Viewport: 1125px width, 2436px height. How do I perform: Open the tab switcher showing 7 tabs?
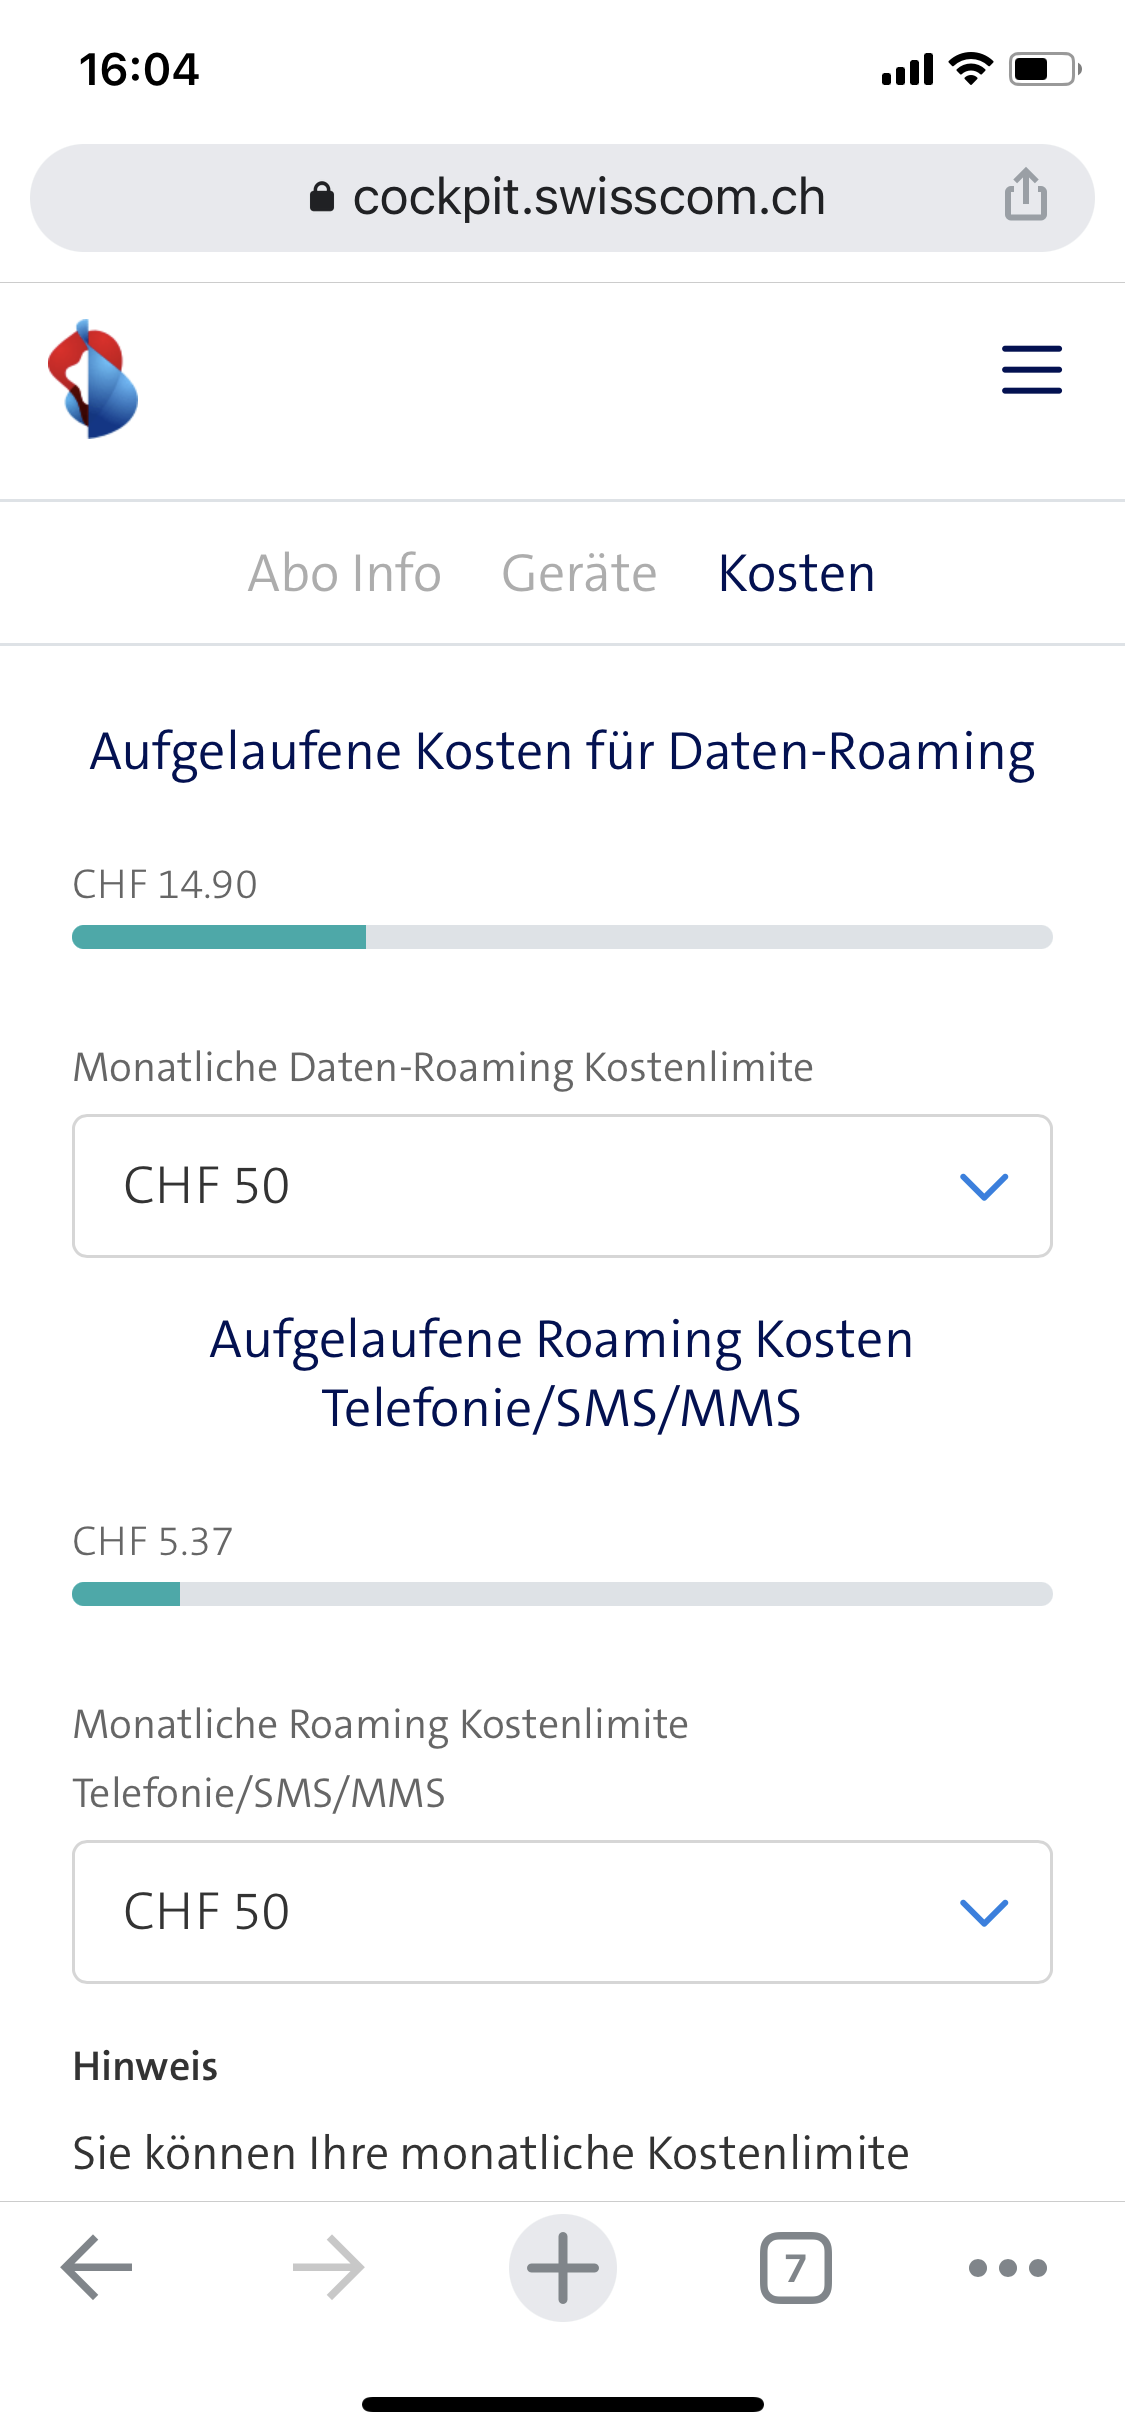795,2267
